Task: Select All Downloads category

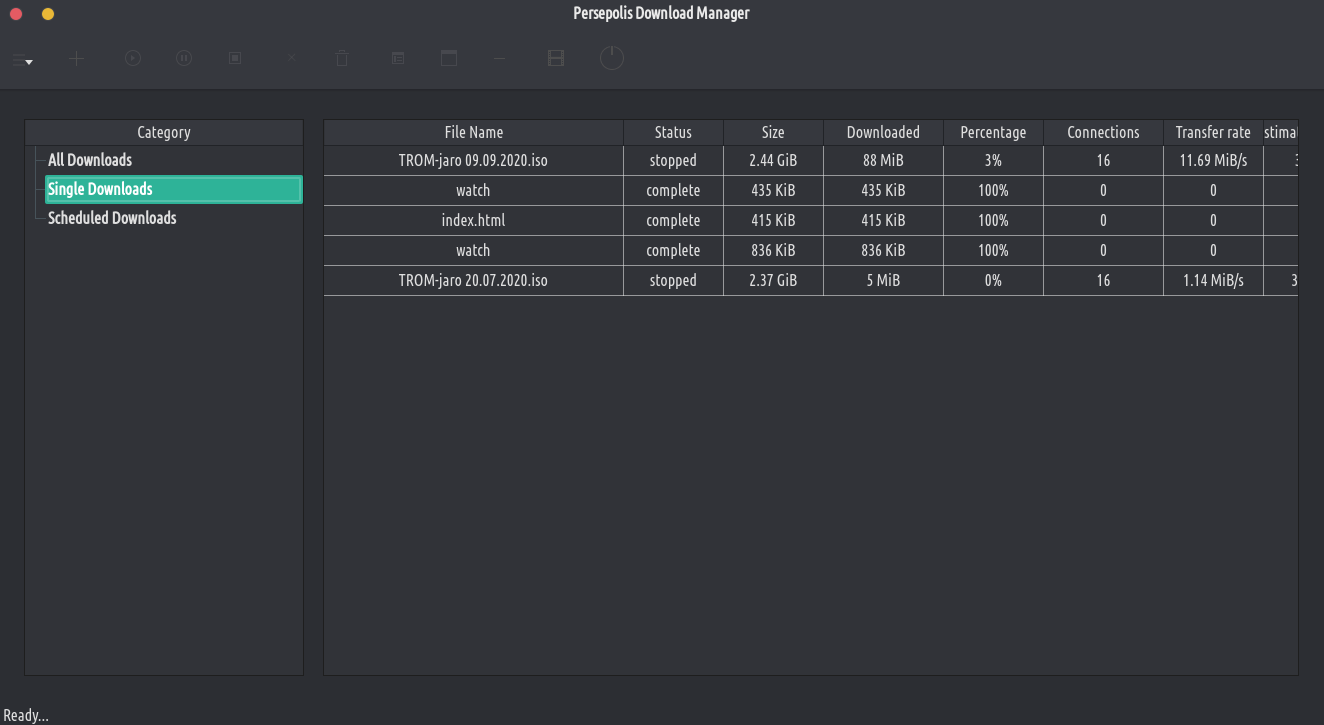Action: (90, 160)
